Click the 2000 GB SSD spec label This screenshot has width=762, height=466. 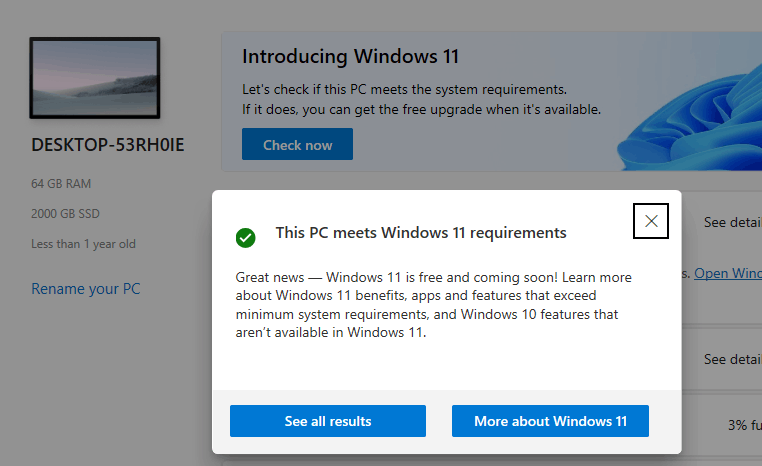click(65, 214)
